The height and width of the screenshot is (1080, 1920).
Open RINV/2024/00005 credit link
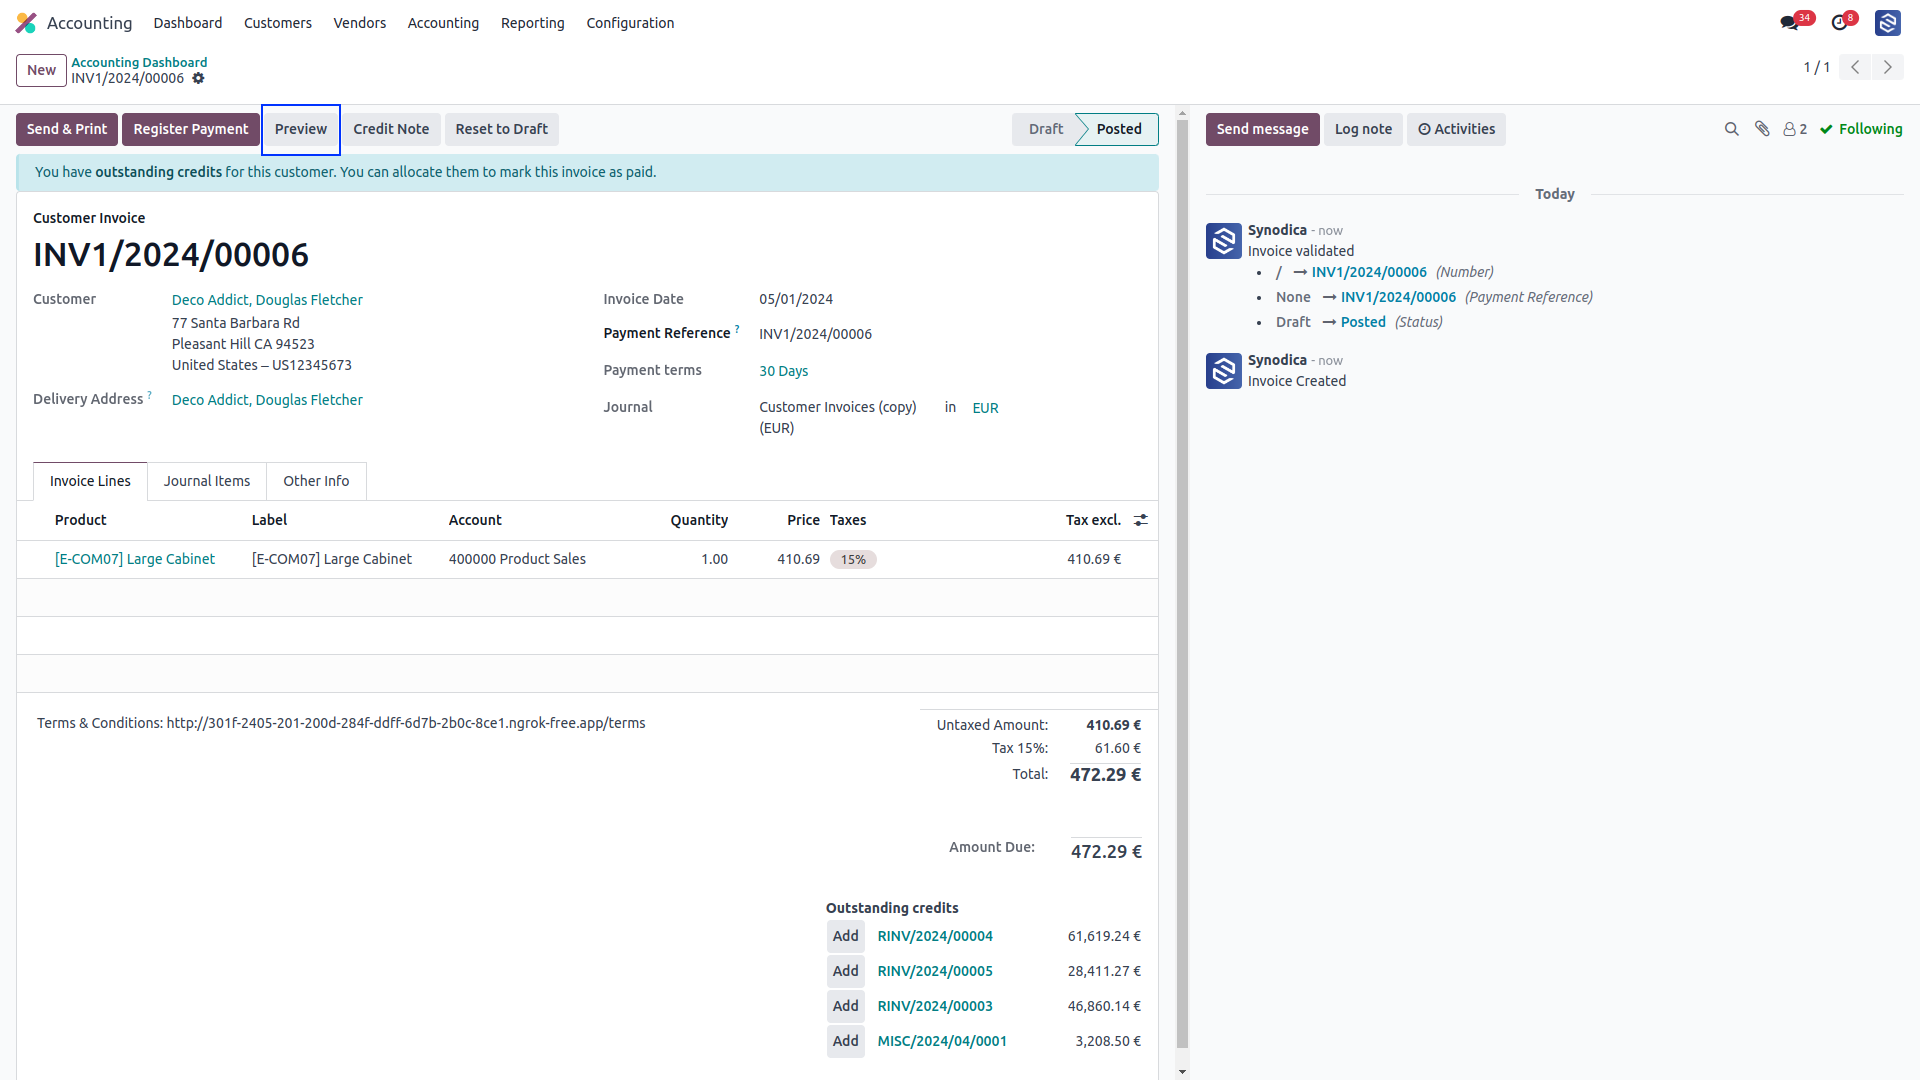point(935,971)
